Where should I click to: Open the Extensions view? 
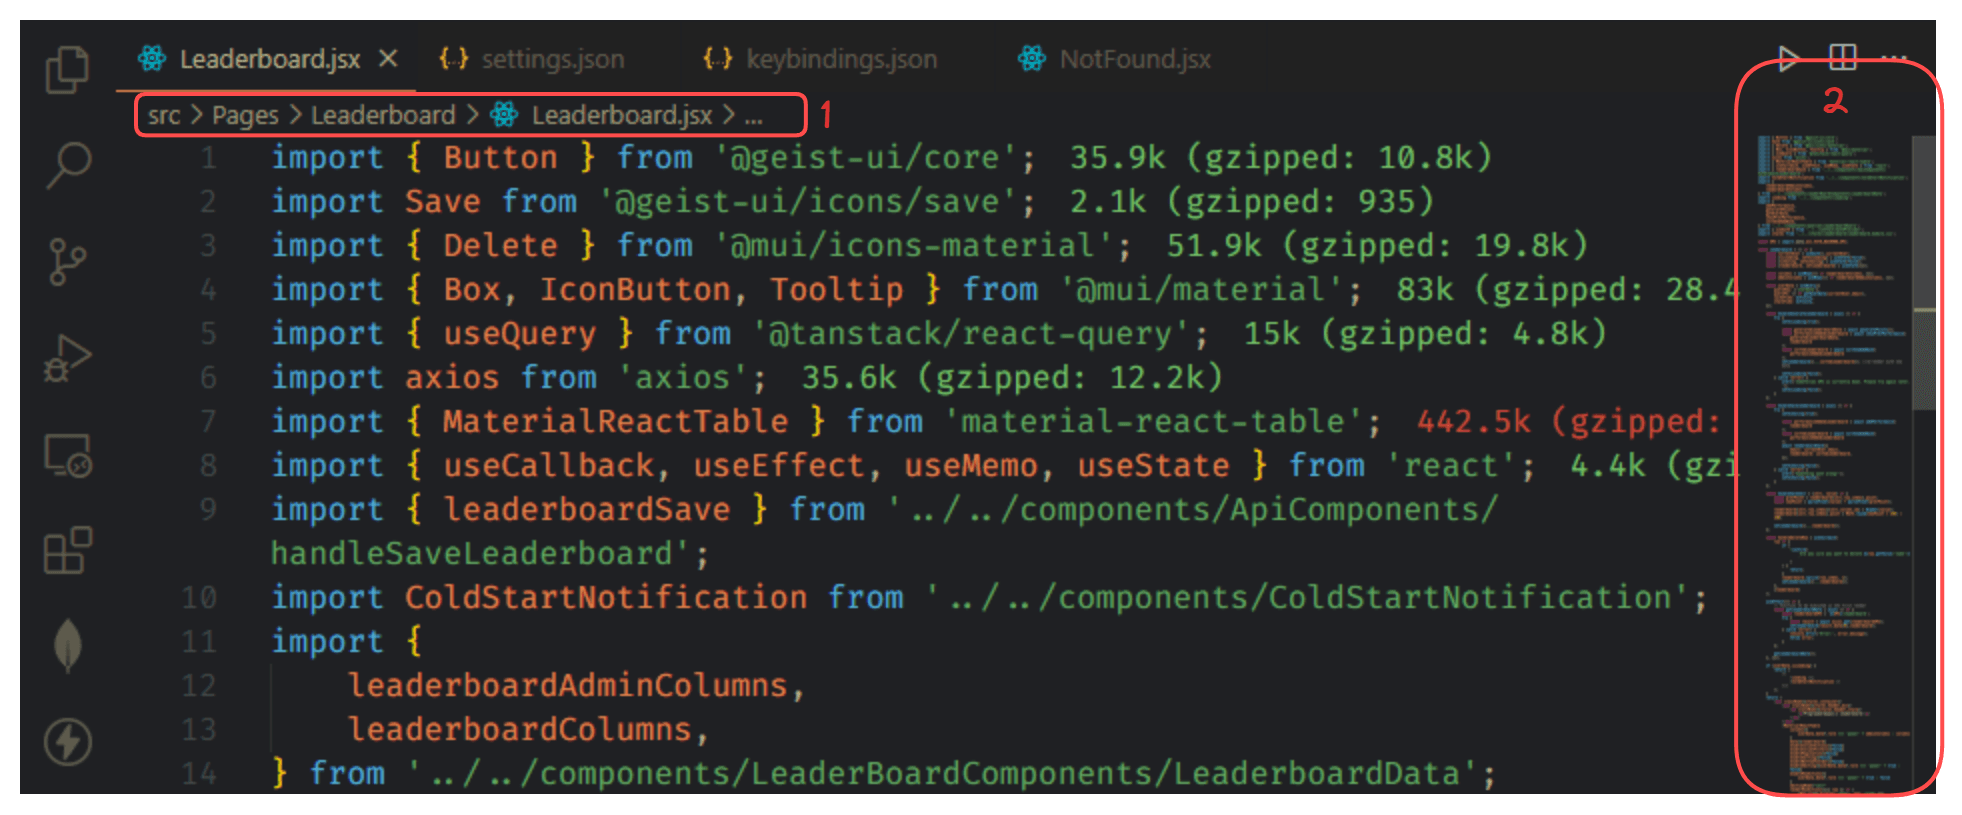pyautogui.click(x=67, y=550)
